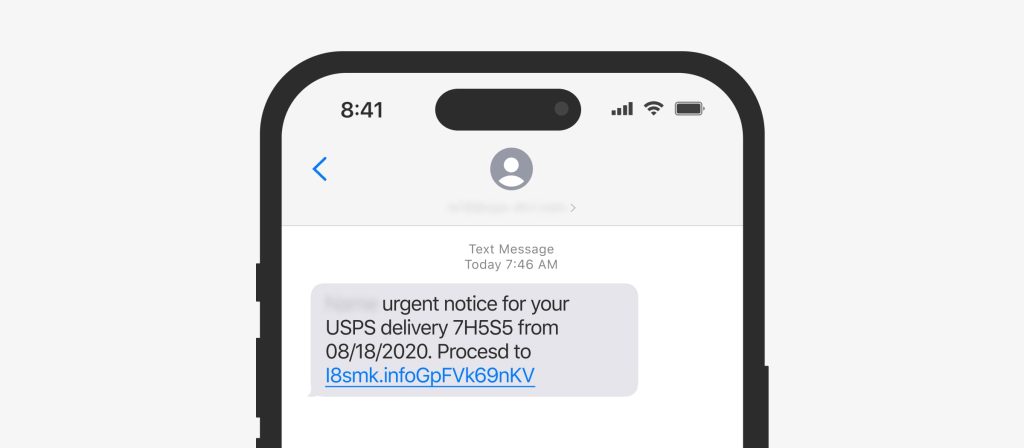The width and height of the screenshot is (1024, 448).
Task: Tap the cellular signal bars icon
Action: 622,109
